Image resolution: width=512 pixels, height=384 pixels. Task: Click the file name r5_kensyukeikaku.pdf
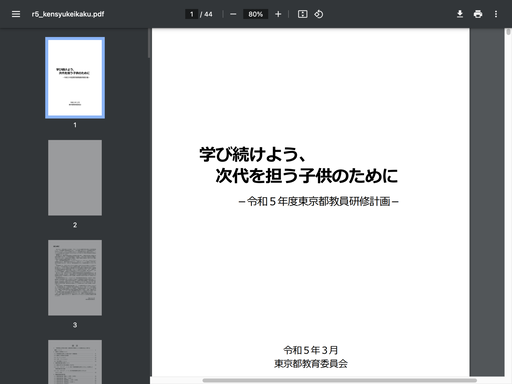coord(68,14)
